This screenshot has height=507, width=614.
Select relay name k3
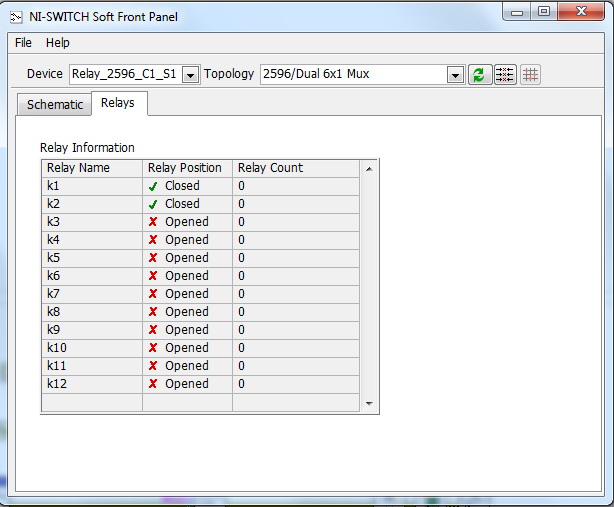coord(92,222)
